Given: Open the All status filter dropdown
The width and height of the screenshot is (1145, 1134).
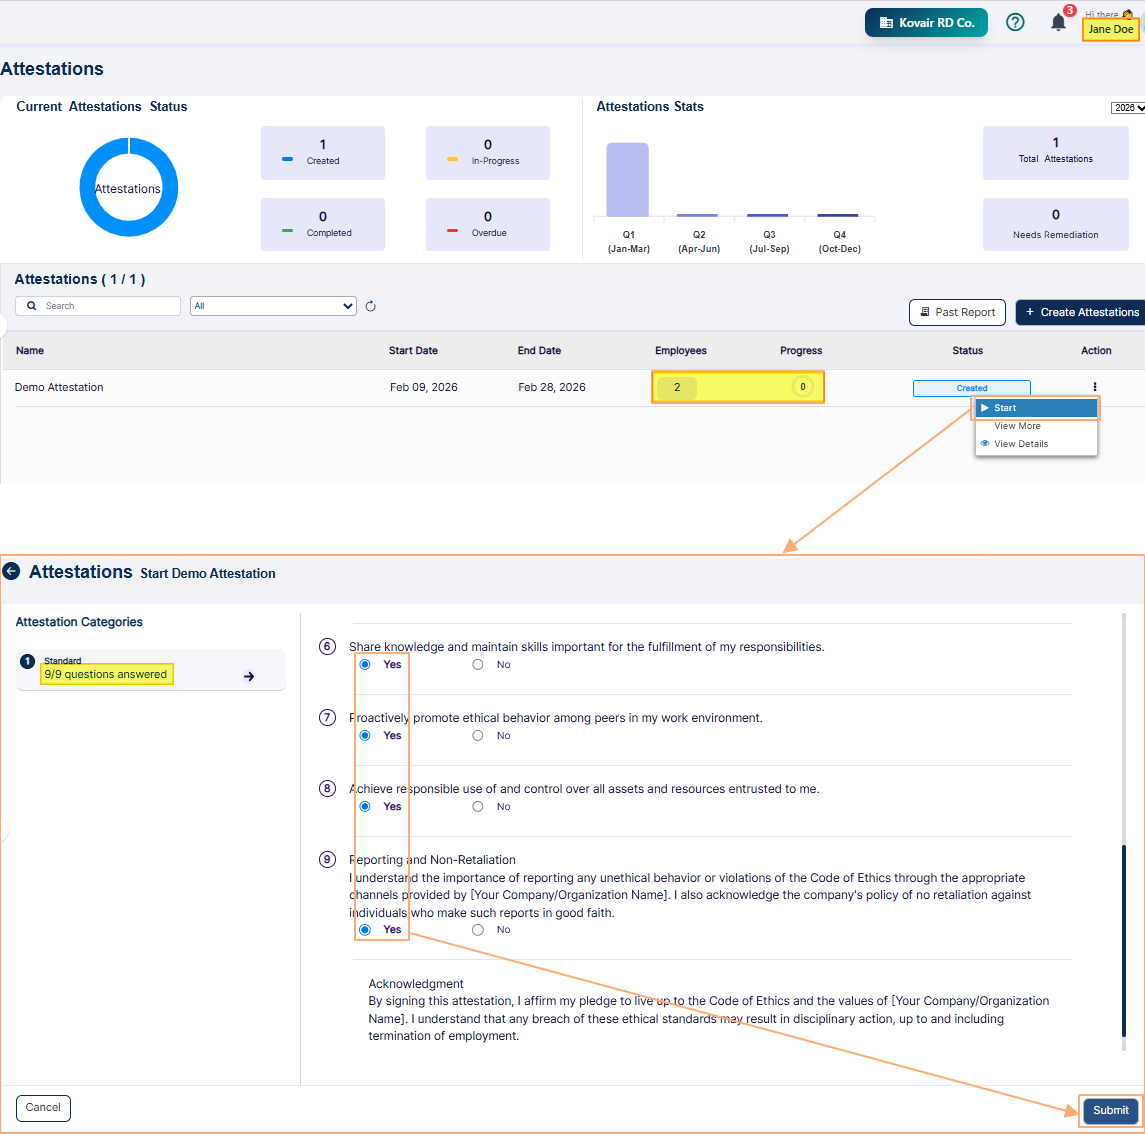Looking at the screenshot, I should [273, 306].
